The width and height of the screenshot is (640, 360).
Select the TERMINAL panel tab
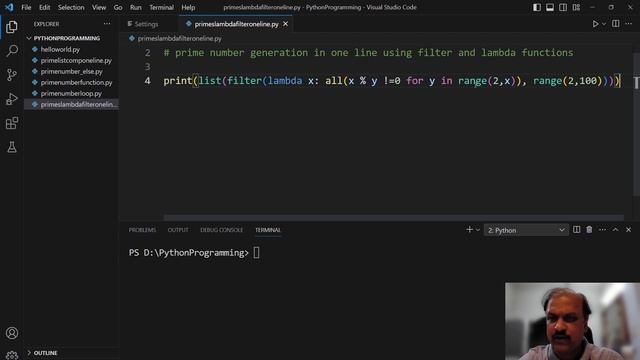click(268, 230)
